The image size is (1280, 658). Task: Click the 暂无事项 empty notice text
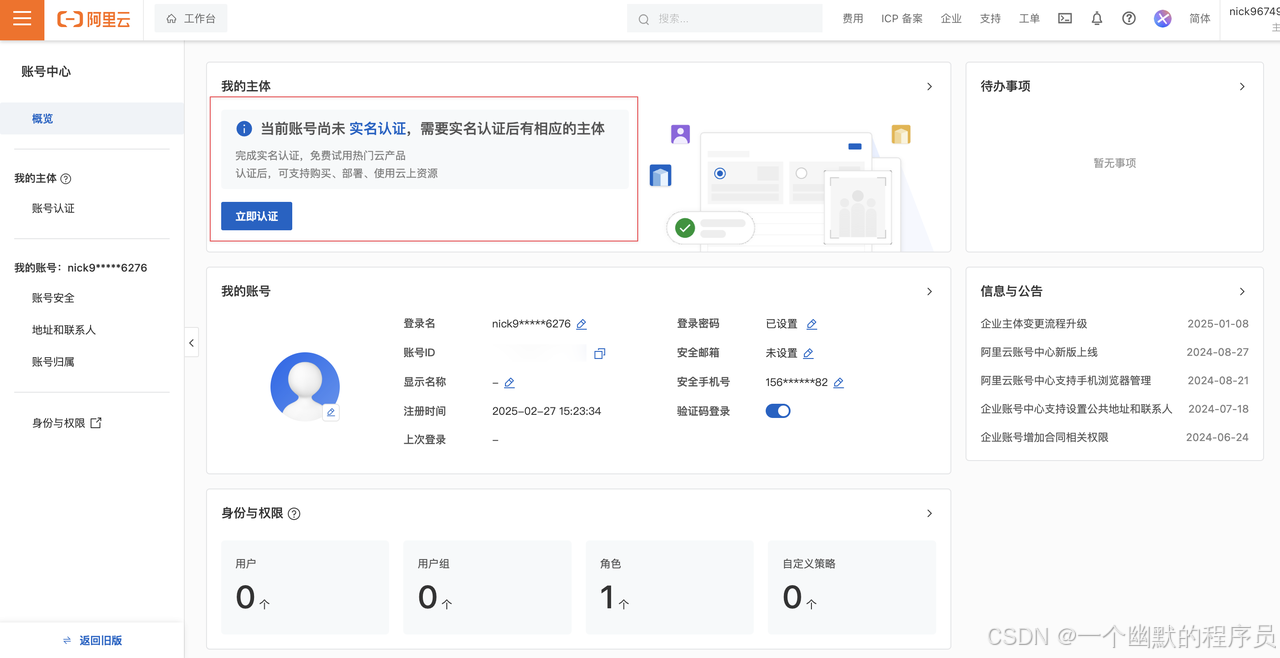point(1114,163)
